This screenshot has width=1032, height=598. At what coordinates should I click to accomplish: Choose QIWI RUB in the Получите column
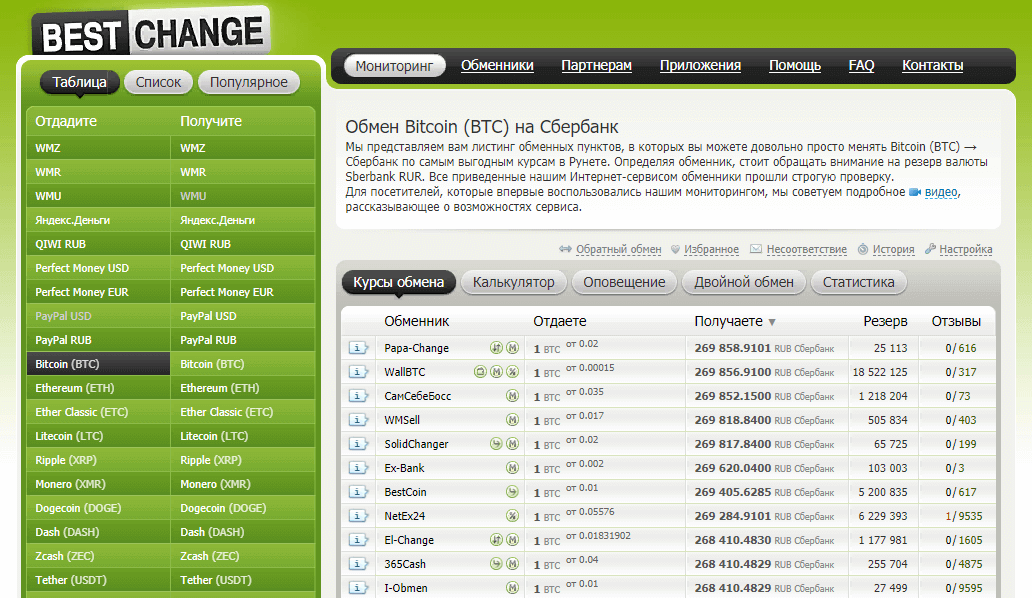tap(205, 244)
